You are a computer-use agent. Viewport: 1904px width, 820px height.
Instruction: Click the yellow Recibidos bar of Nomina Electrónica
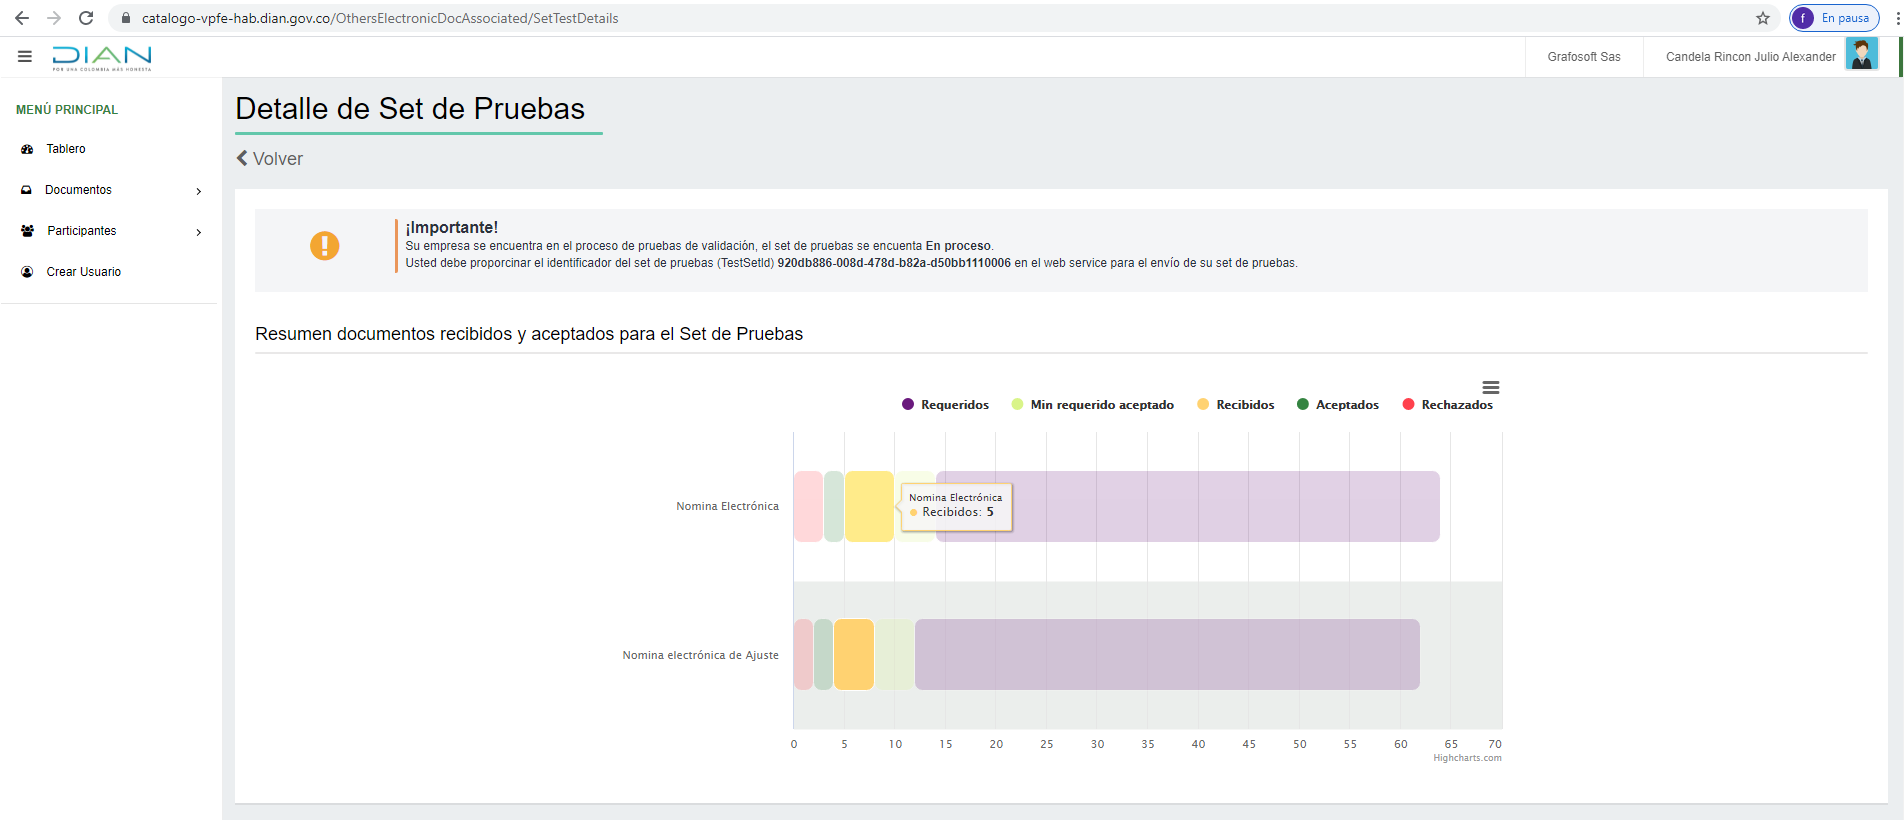point(868,507)
